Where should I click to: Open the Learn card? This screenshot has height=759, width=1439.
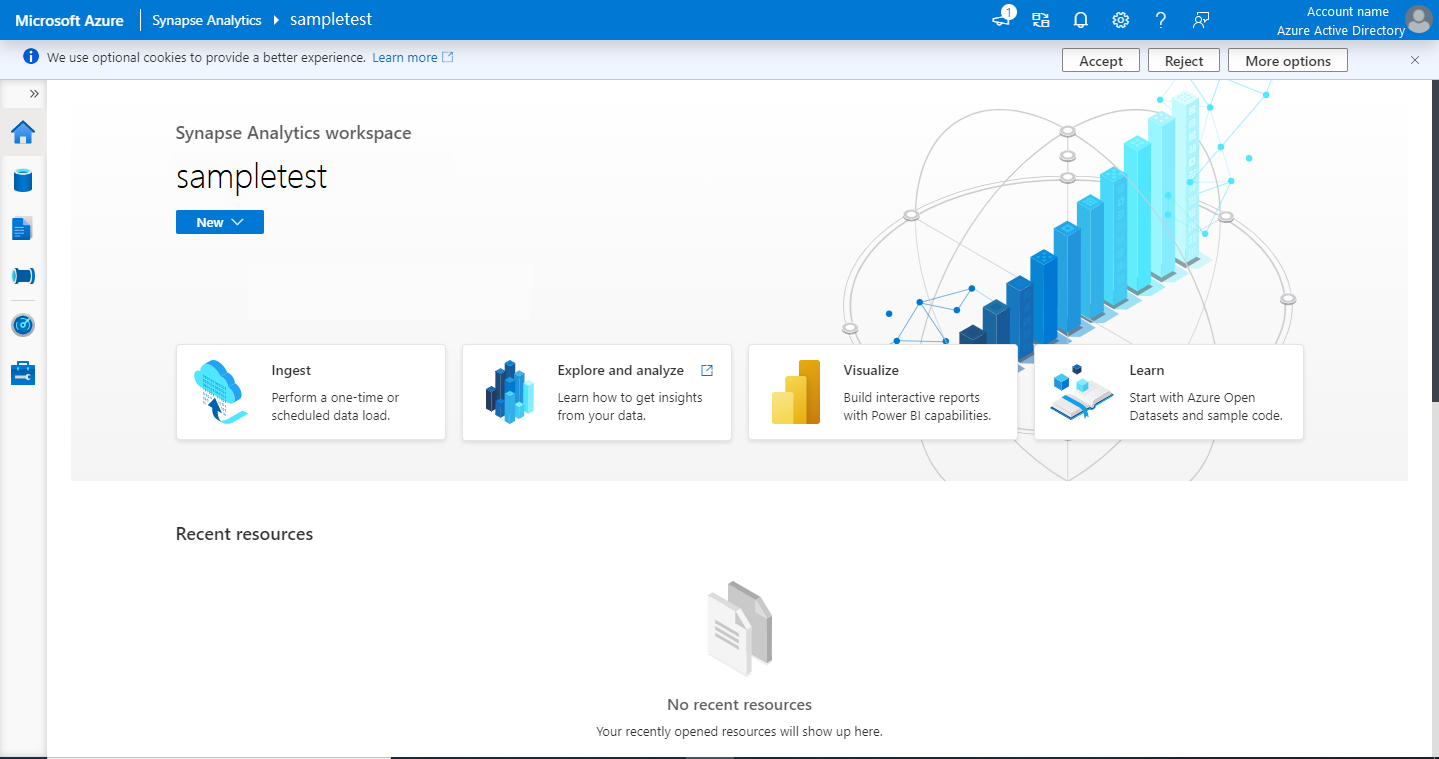pyautogui.click(x=1169, y=392)
